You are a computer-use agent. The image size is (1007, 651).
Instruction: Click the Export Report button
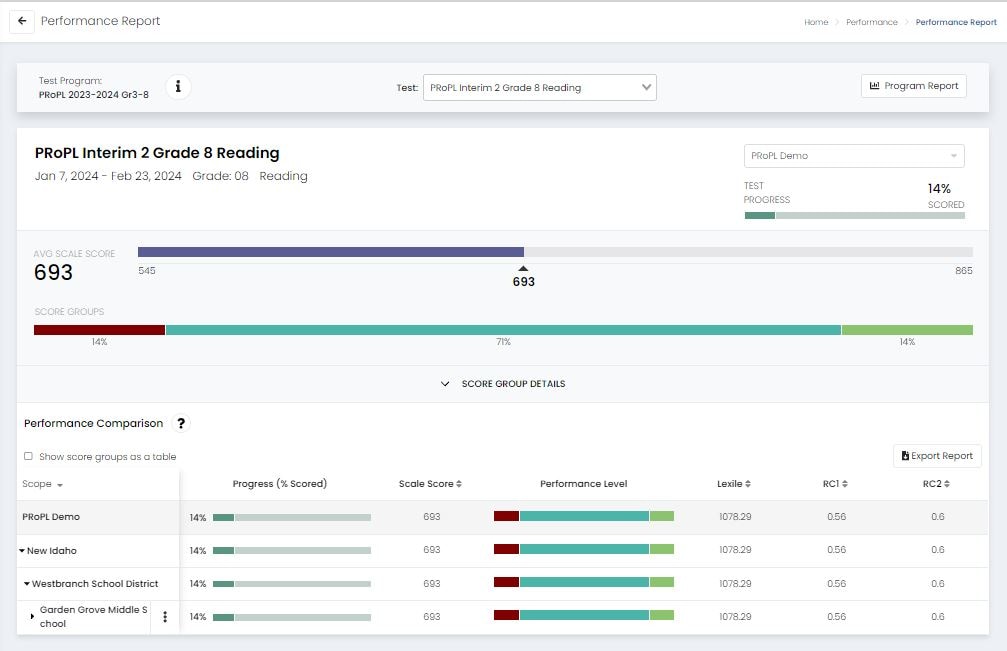(936, 456)
